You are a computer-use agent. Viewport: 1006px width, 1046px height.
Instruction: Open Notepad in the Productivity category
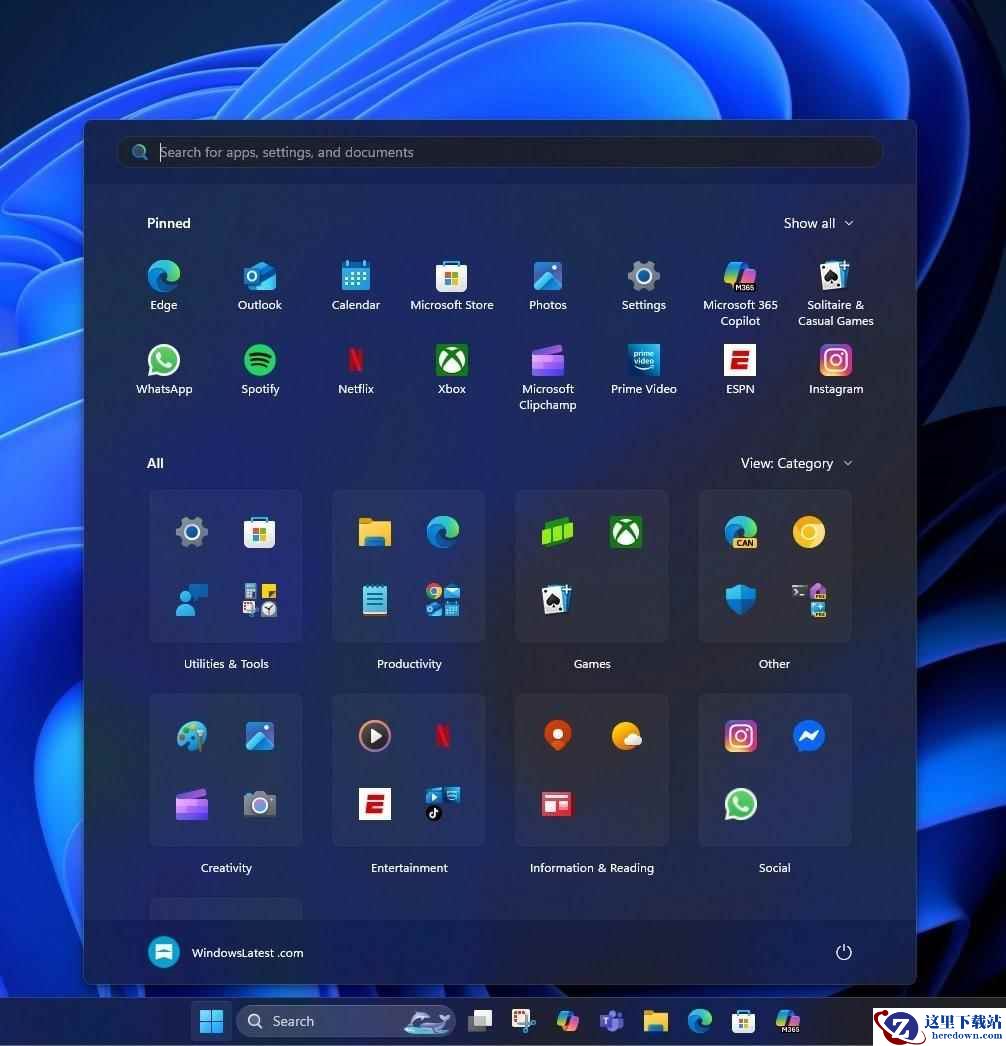pyautogui.click(x=374, y=600)
